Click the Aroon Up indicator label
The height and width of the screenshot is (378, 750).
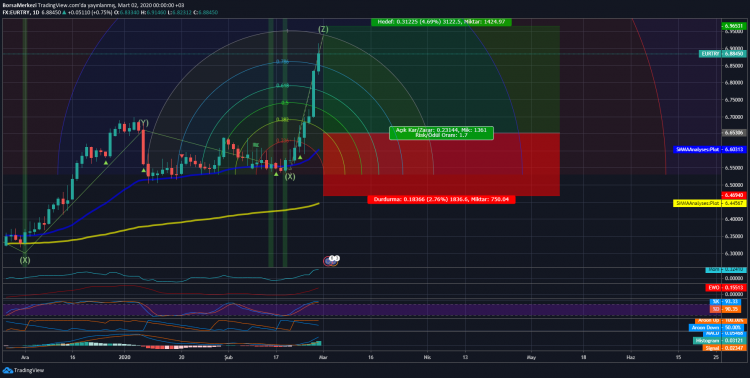tap(721, 321)
